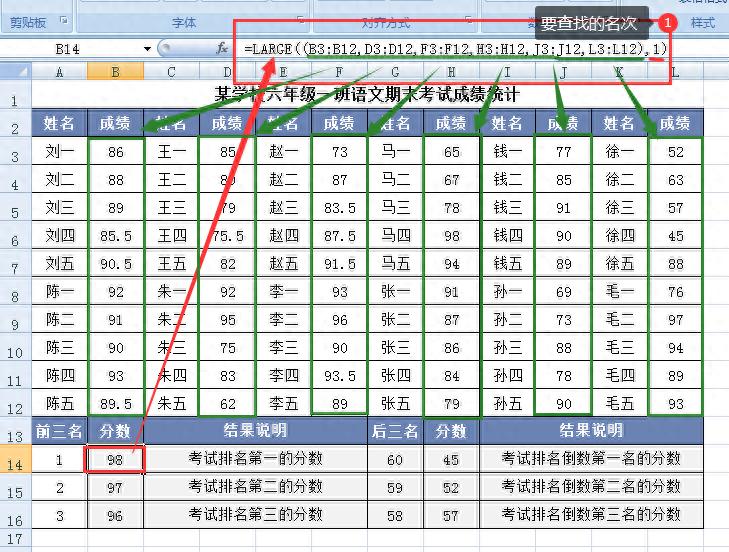Select 毛二's score 97
The height and width of the screenshot is (552, 729).
[x=675, y=319]
